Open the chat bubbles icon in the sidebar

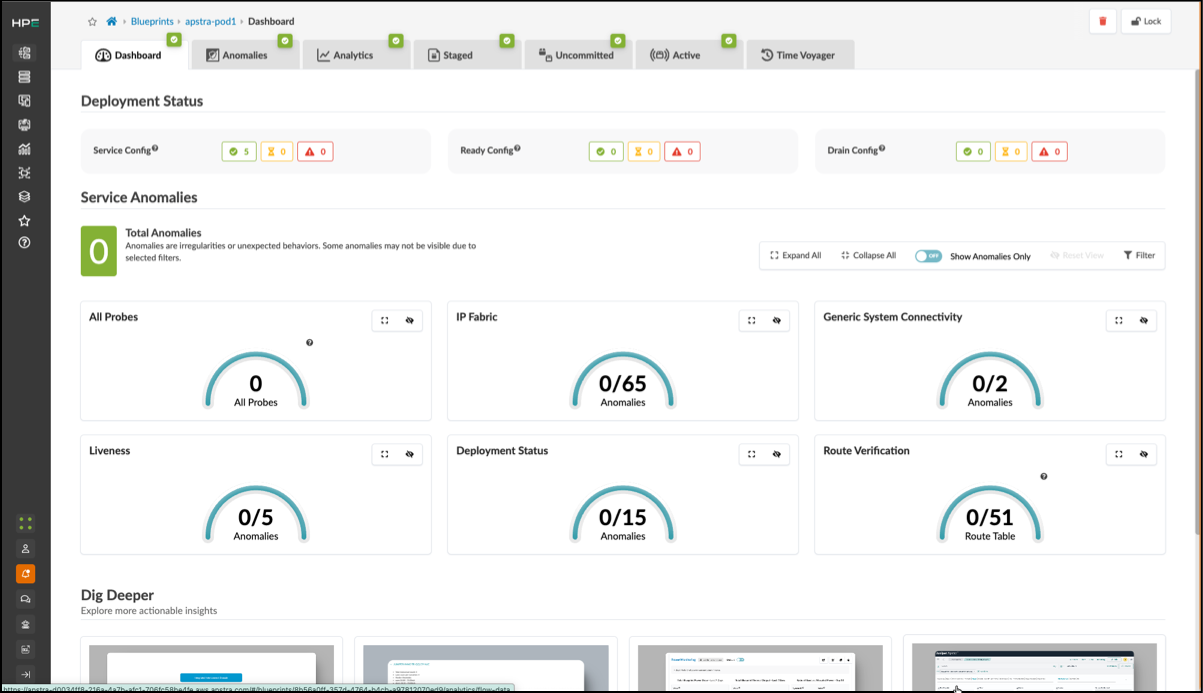pos(25,599)
